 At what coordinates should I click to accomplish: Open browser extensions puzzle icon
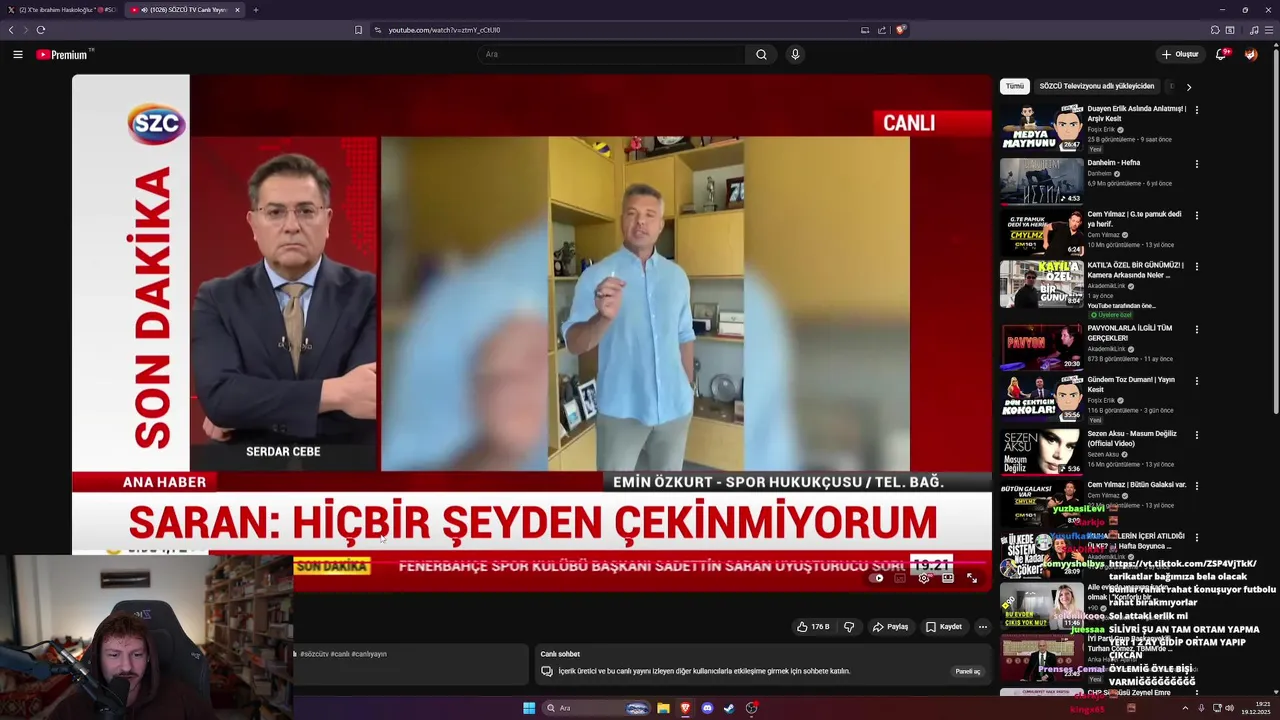[x=1214, y=30]
